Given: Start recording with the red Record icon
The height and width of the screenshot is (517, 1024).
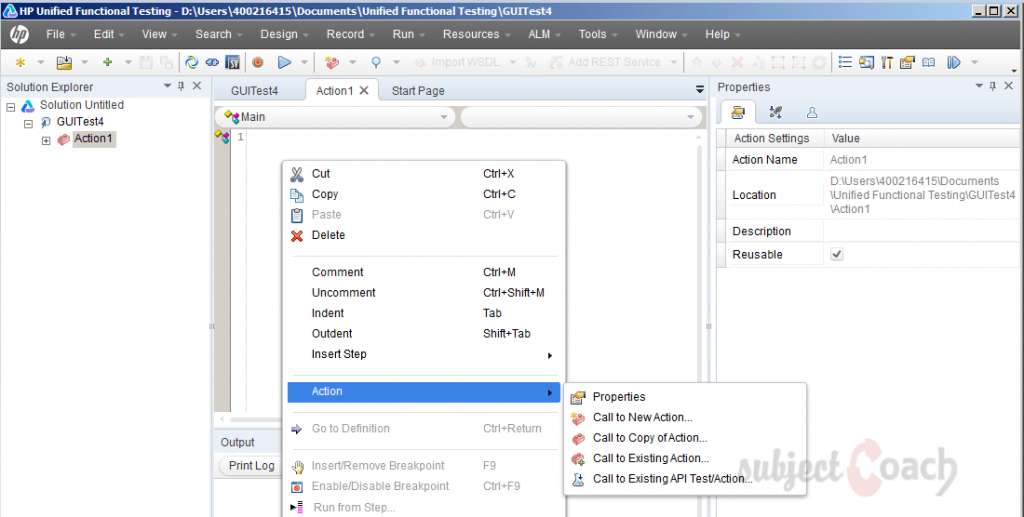Looking at the screenshot, I should 258,63.
